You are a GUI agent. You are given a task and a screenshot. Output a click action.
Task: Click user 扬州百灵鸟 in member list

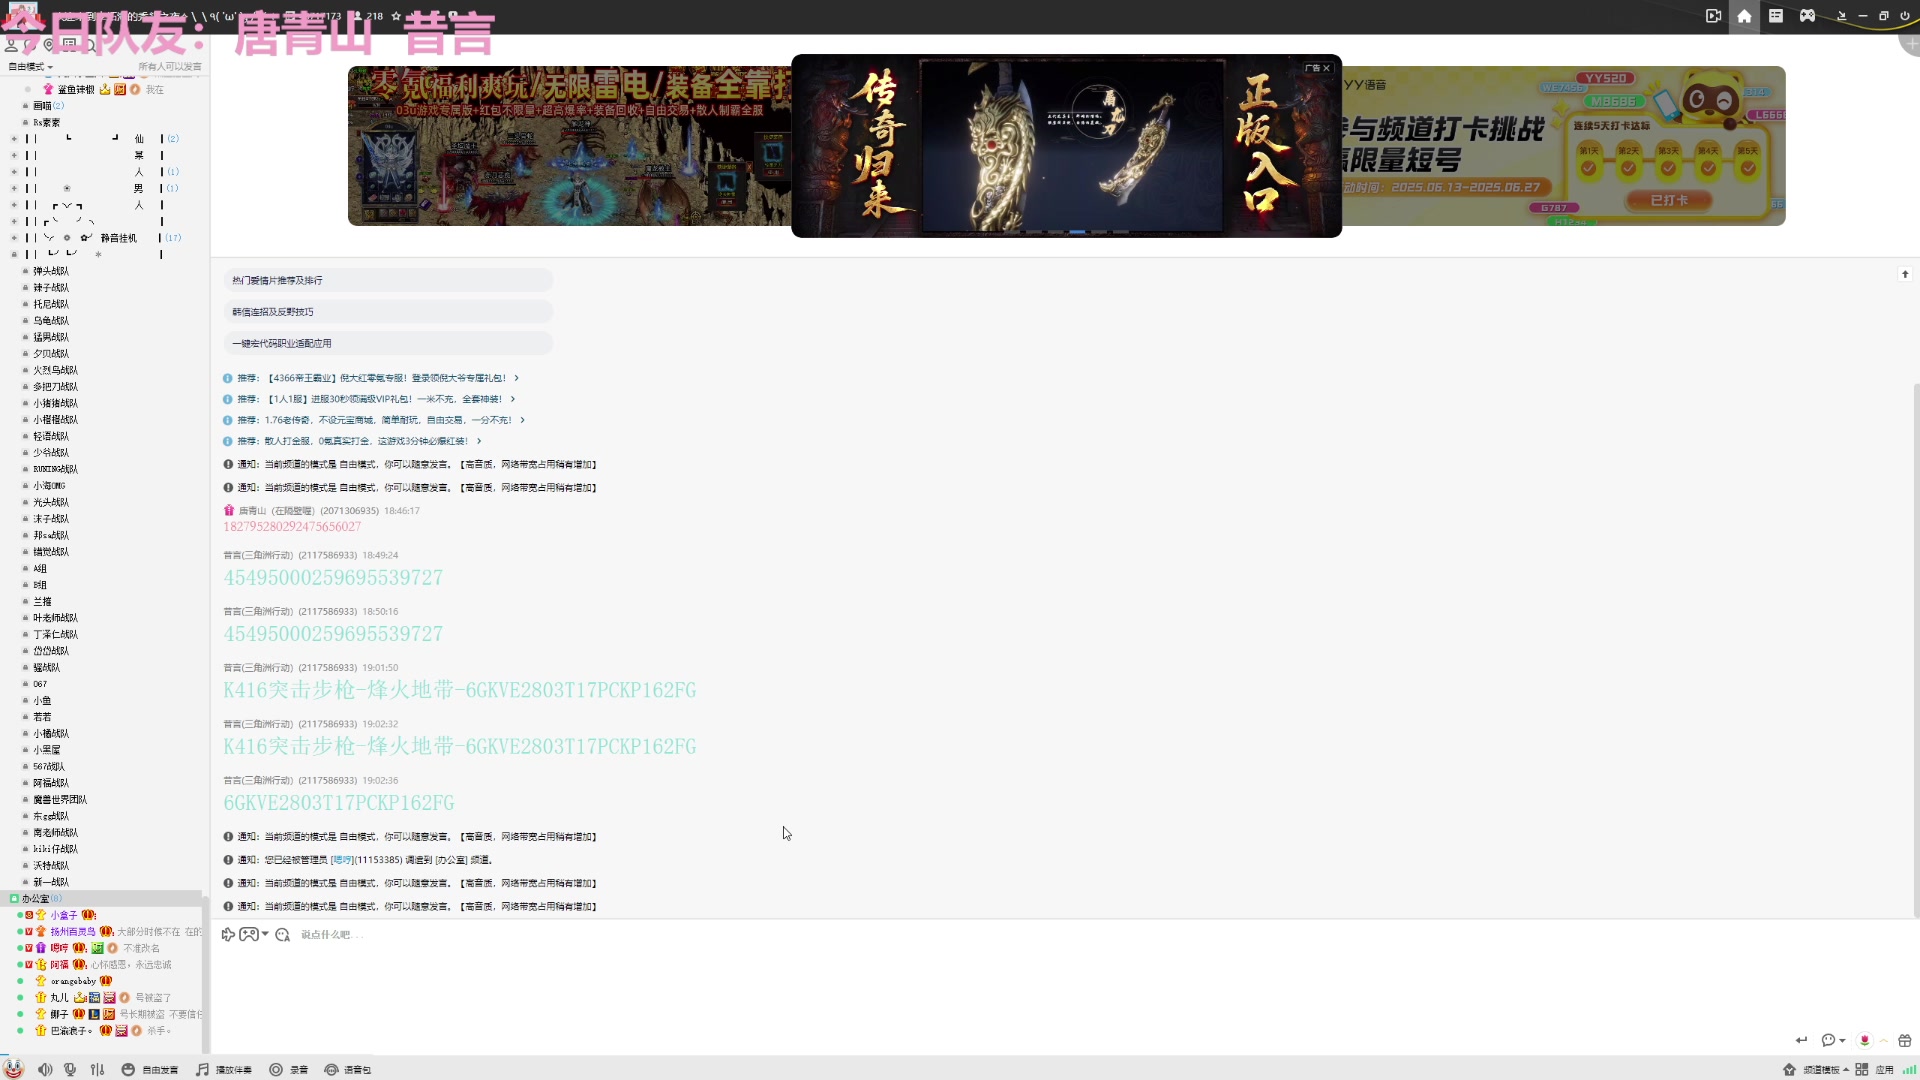pos(73,932)
